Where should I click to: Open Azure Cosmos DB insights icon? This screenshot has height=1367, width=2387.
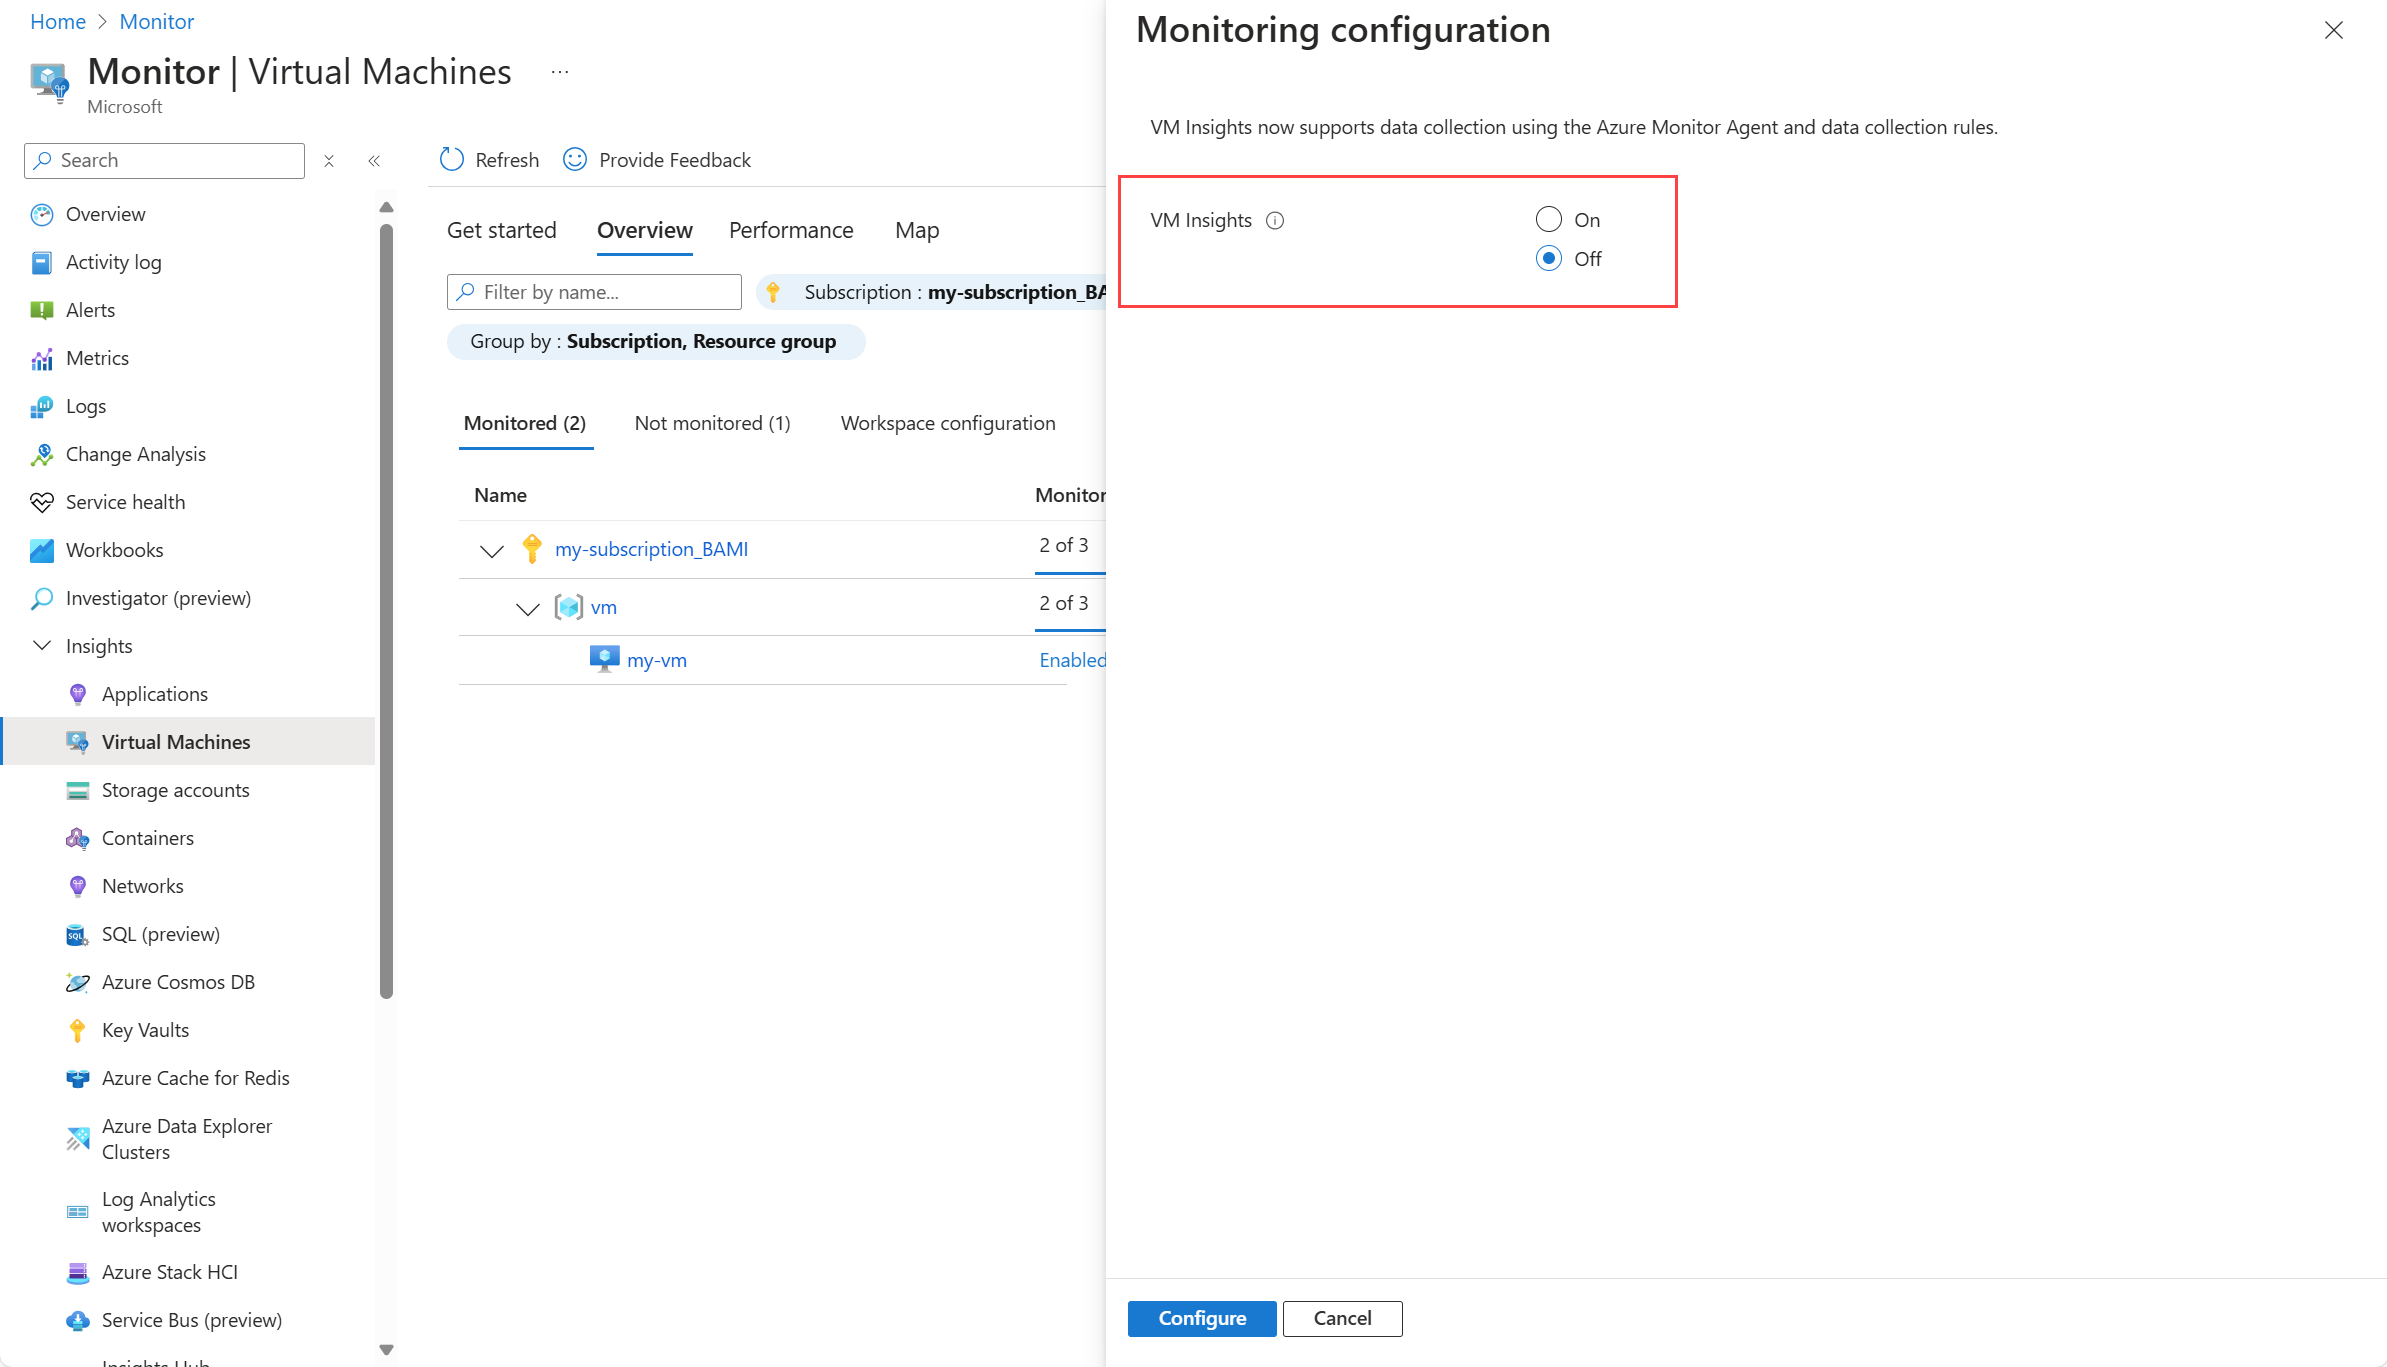tap(77, 983)
